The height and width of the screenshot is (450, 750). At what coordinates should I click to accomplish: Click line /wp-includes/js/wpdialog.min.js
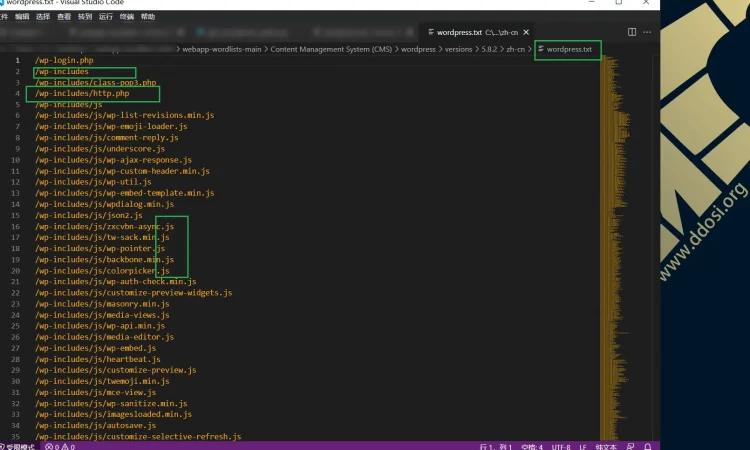click(x=104, y=204)
